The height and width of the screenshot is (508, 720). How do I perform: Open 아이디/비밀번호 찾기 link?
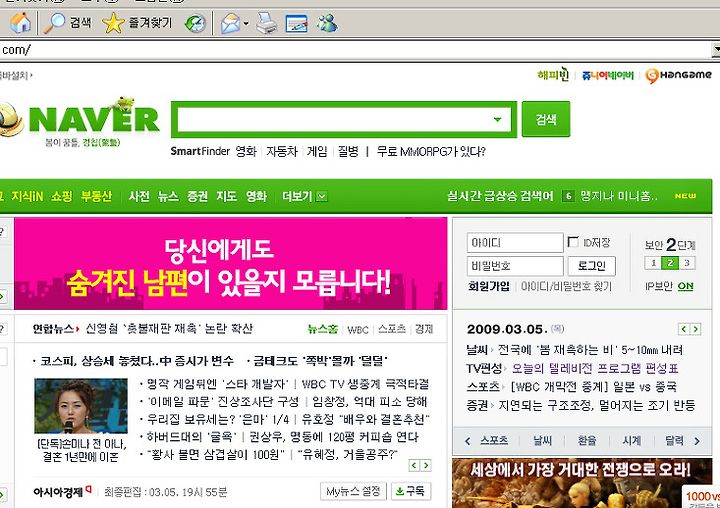[x=566, y=287]
